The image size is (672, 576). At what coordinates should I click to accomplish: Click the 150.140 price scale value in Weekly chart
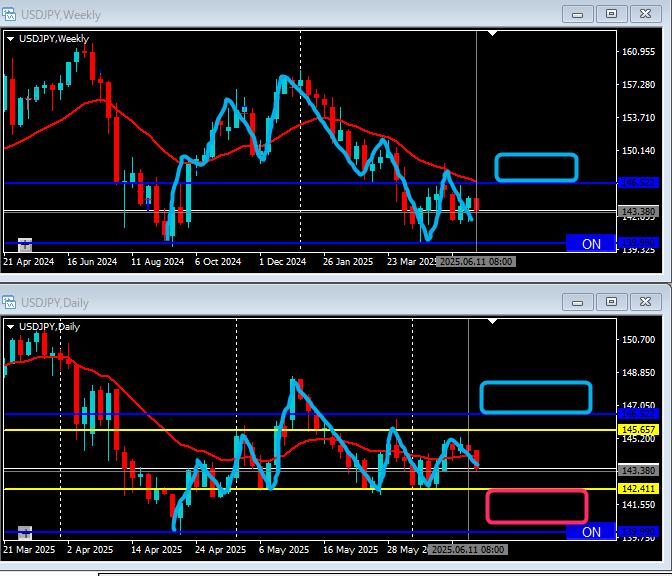click(x=638, y=150)
